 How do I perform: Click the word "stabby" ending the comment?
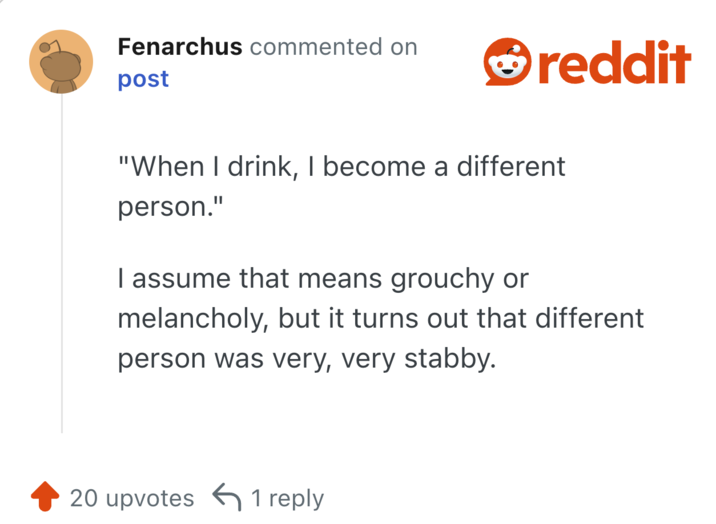[x=448, y=358]
